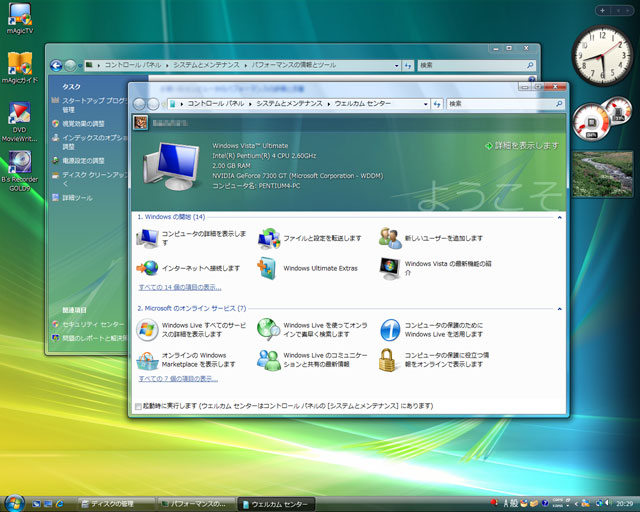Open Welcome Center address bar dropdown
This screenshot has height=512, width=640.
click(x=426, y=104)
